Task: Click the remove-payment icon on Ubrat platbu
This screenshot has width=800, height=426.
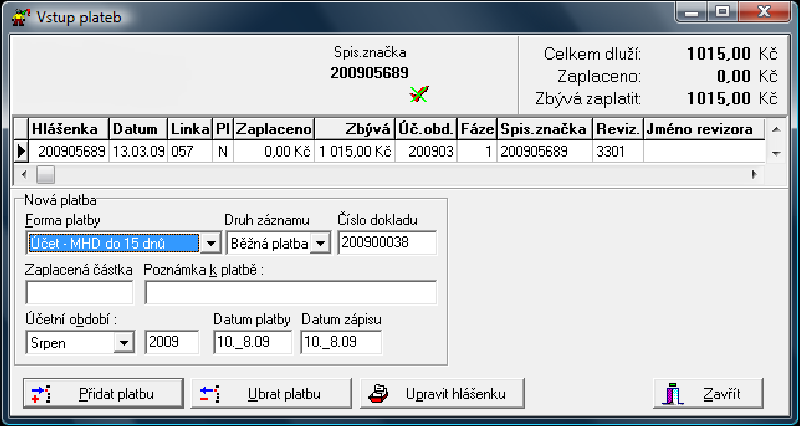Action: click(209, 394)
